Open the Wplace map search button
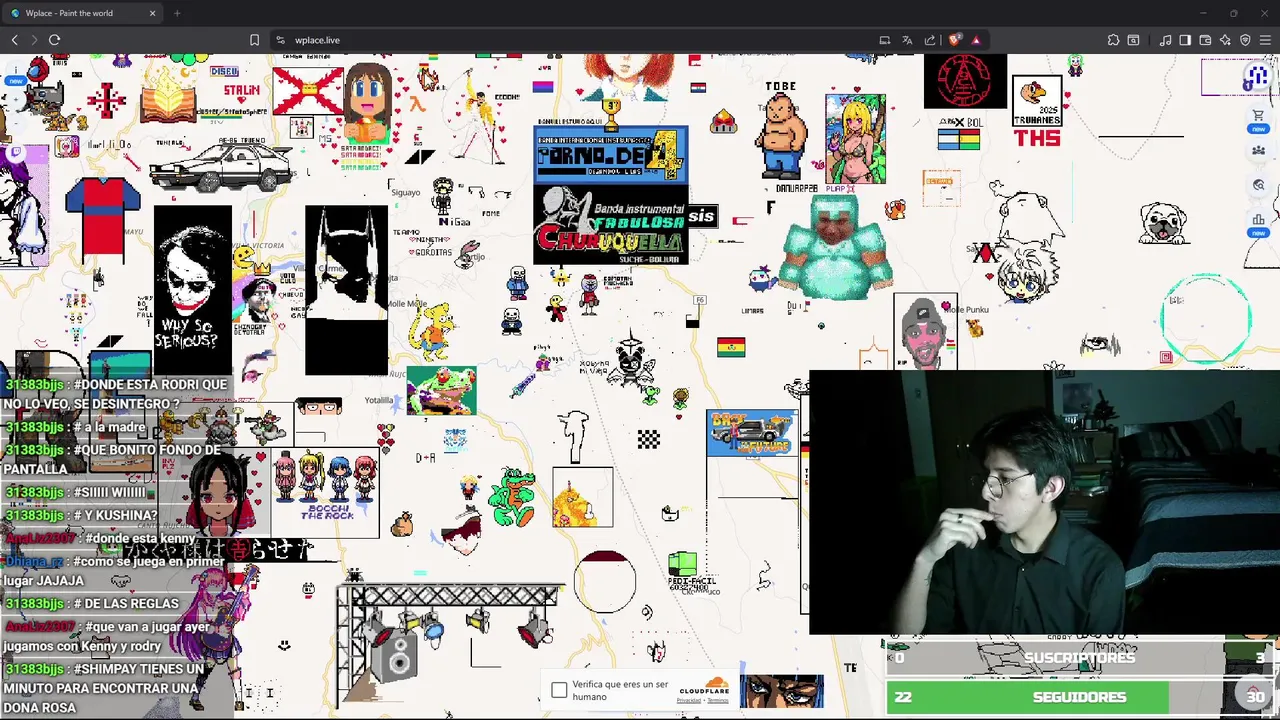This screenshot has width=1280, height=720. (x=1258, y=185)
